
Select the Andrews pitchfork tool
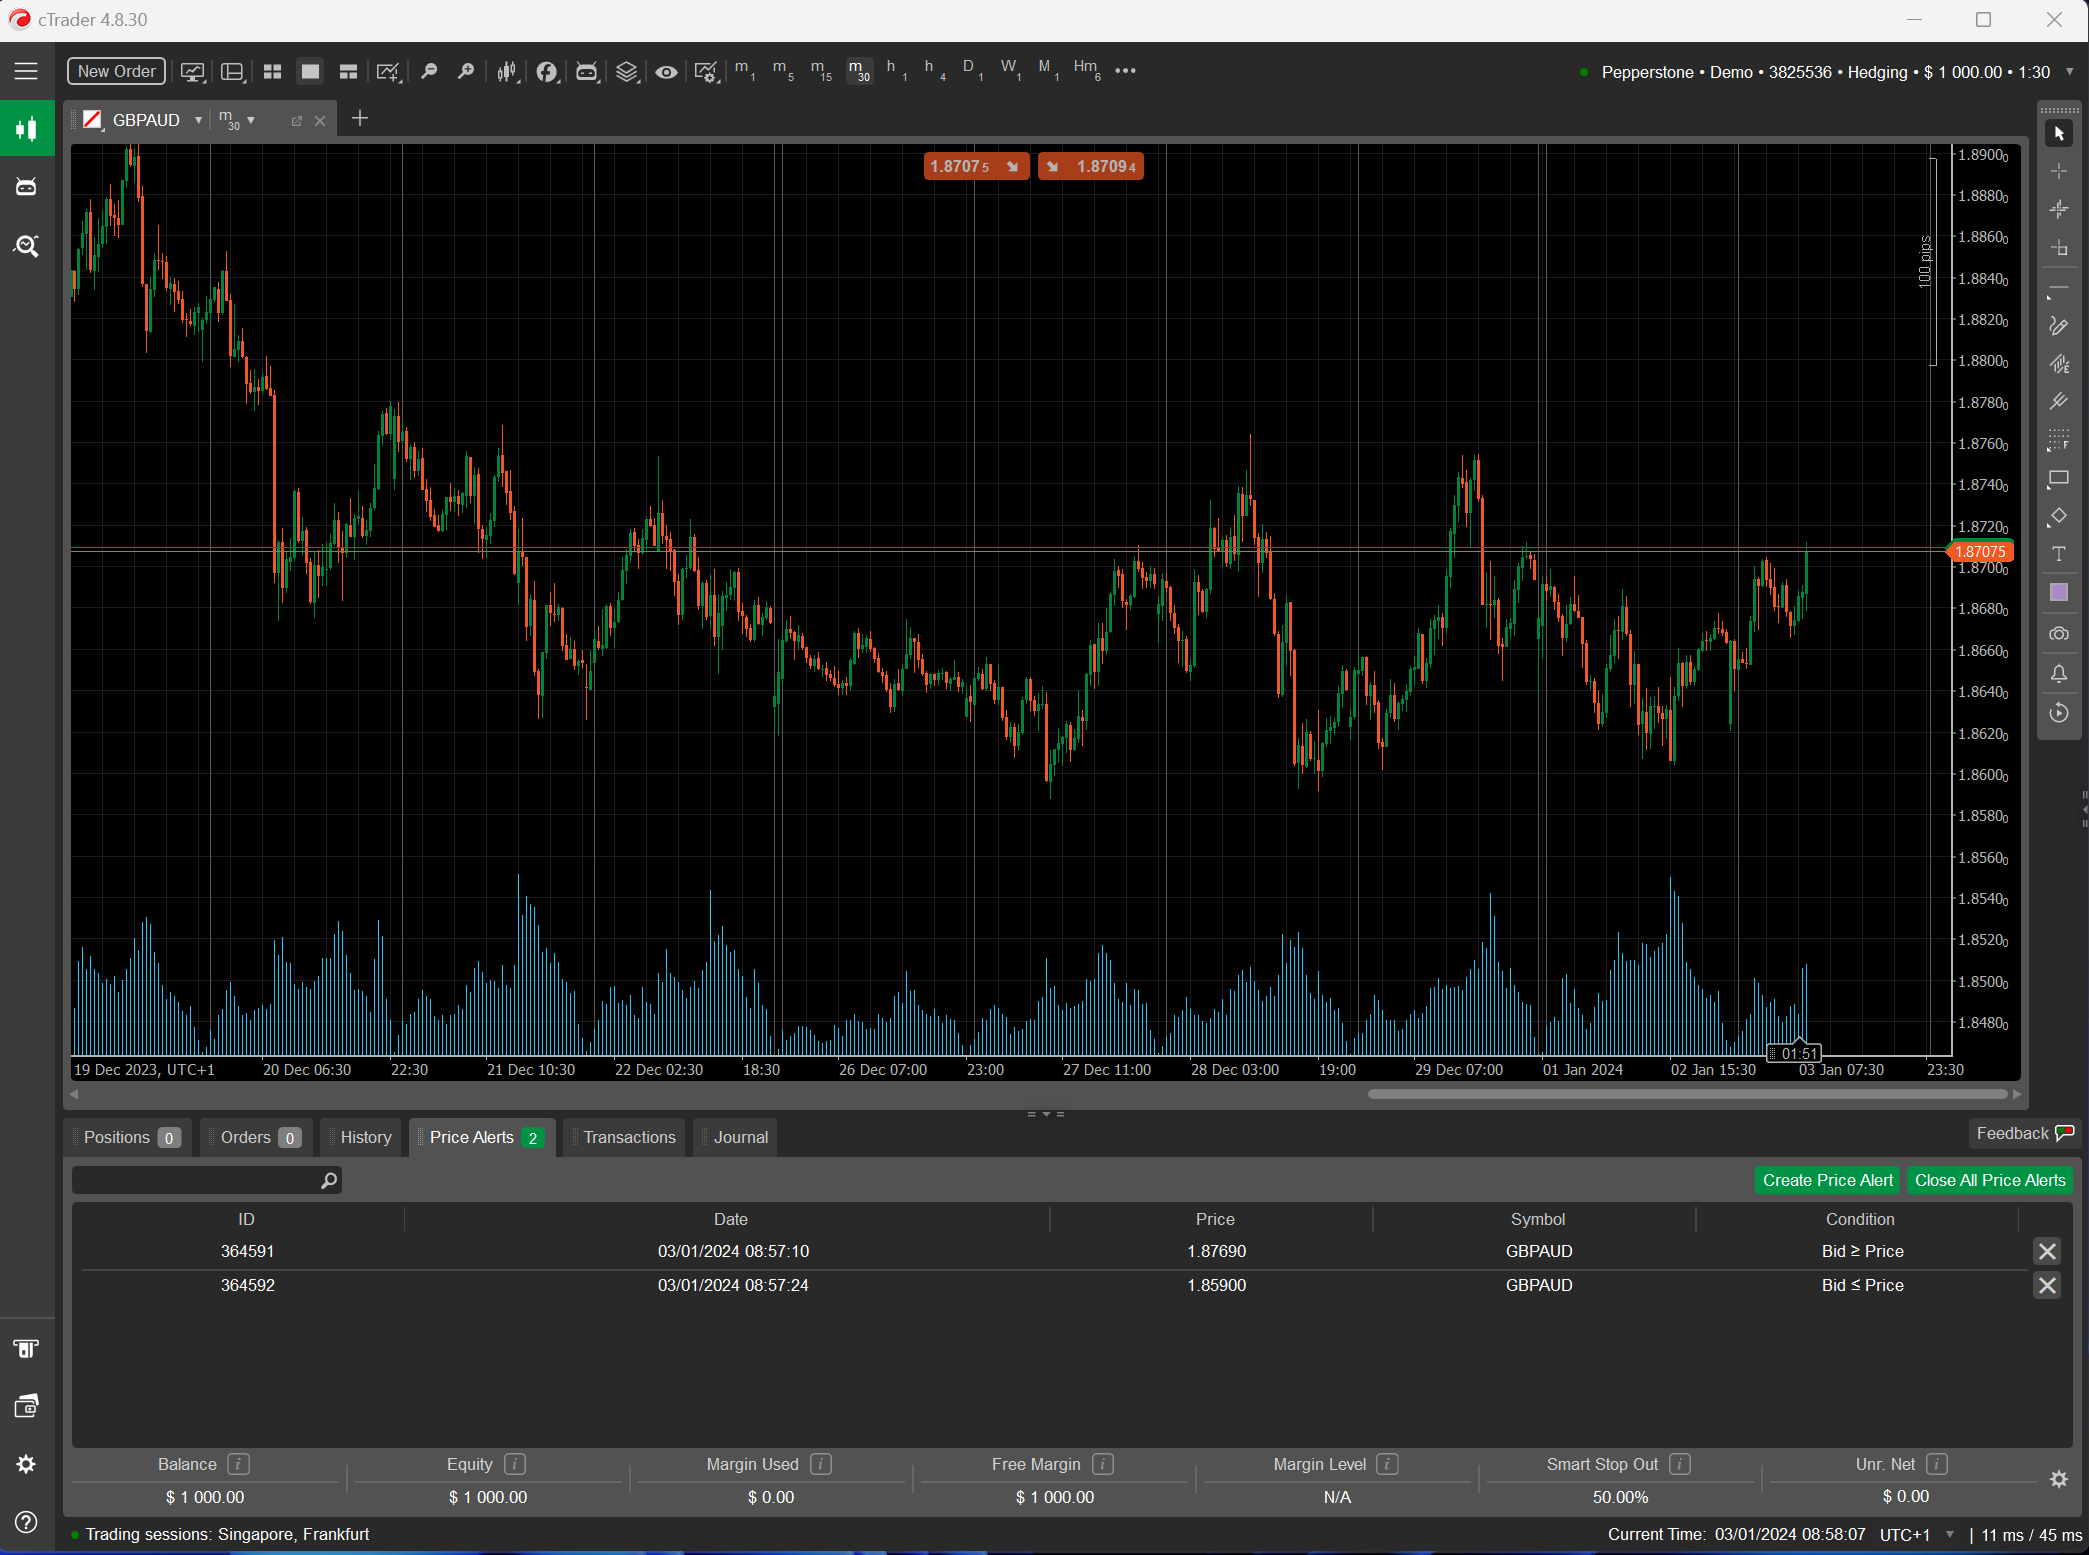point(2059,402)
